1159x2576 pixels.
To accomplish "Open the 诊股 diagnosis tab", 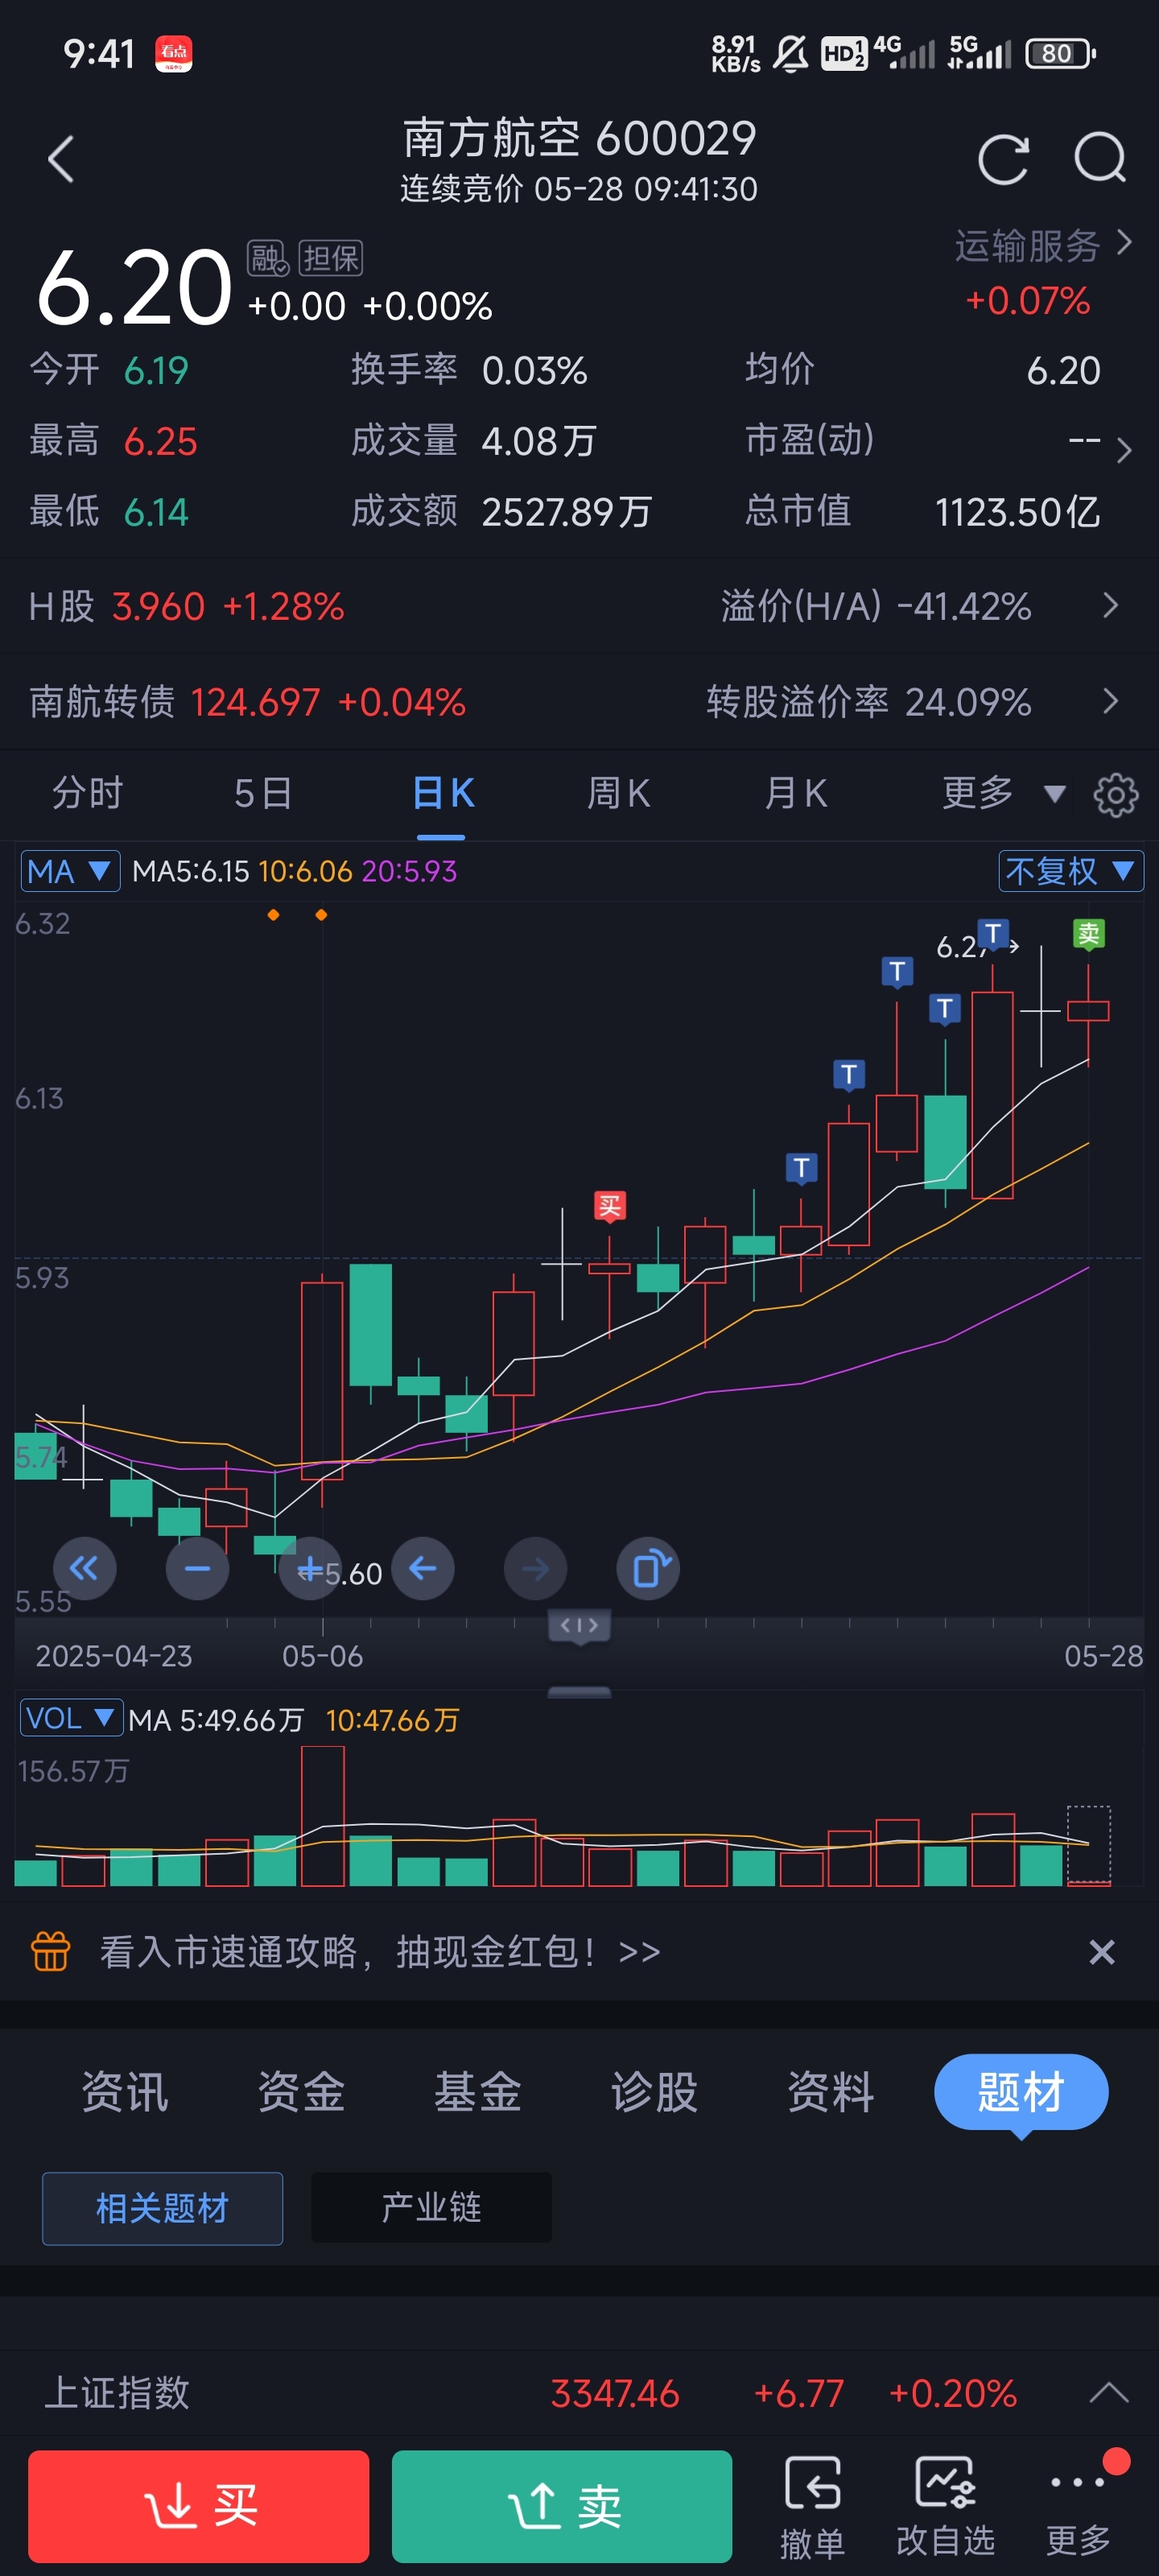I will click(654, 2092).
